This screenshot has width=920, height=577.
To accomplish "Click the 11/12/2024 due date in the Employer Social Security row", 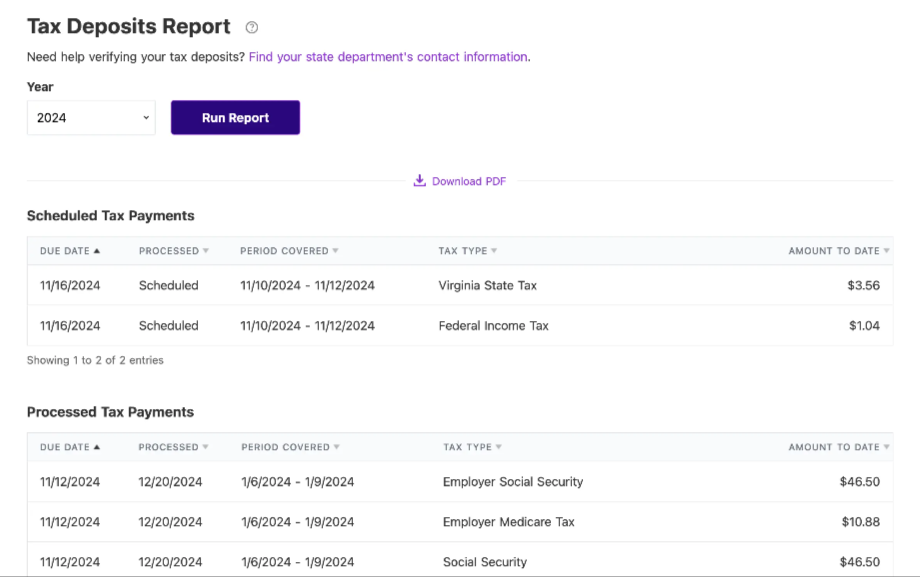I will click(70, 482).
